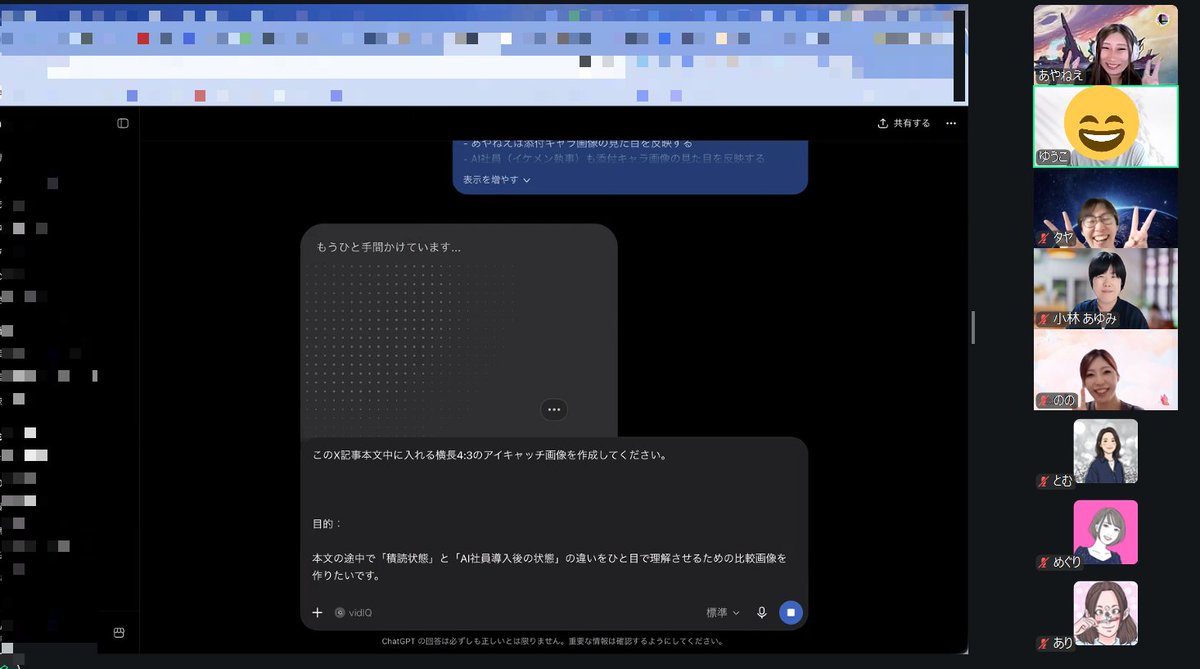Select とむ's avatar thumbnail
This screenshot has width=1200, height=669.
coord(1105,451)
